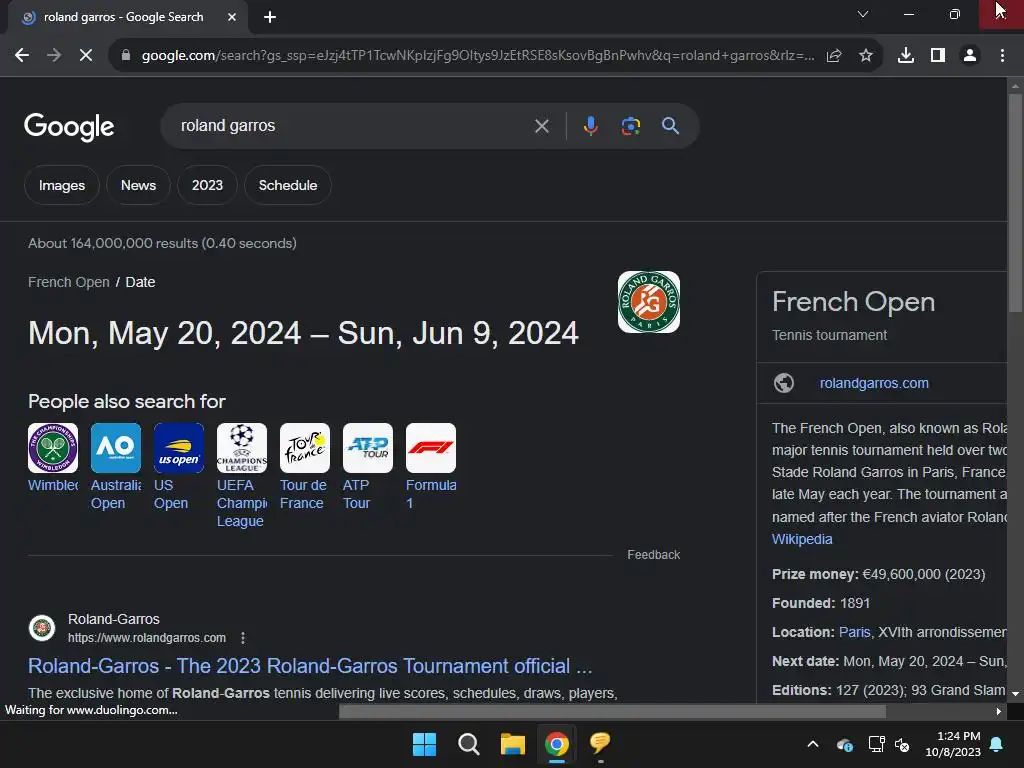The height and width of the screenshot is (768, 1024).
Task: Open the Formula 1 logo tile
Action: pos(431,448)
